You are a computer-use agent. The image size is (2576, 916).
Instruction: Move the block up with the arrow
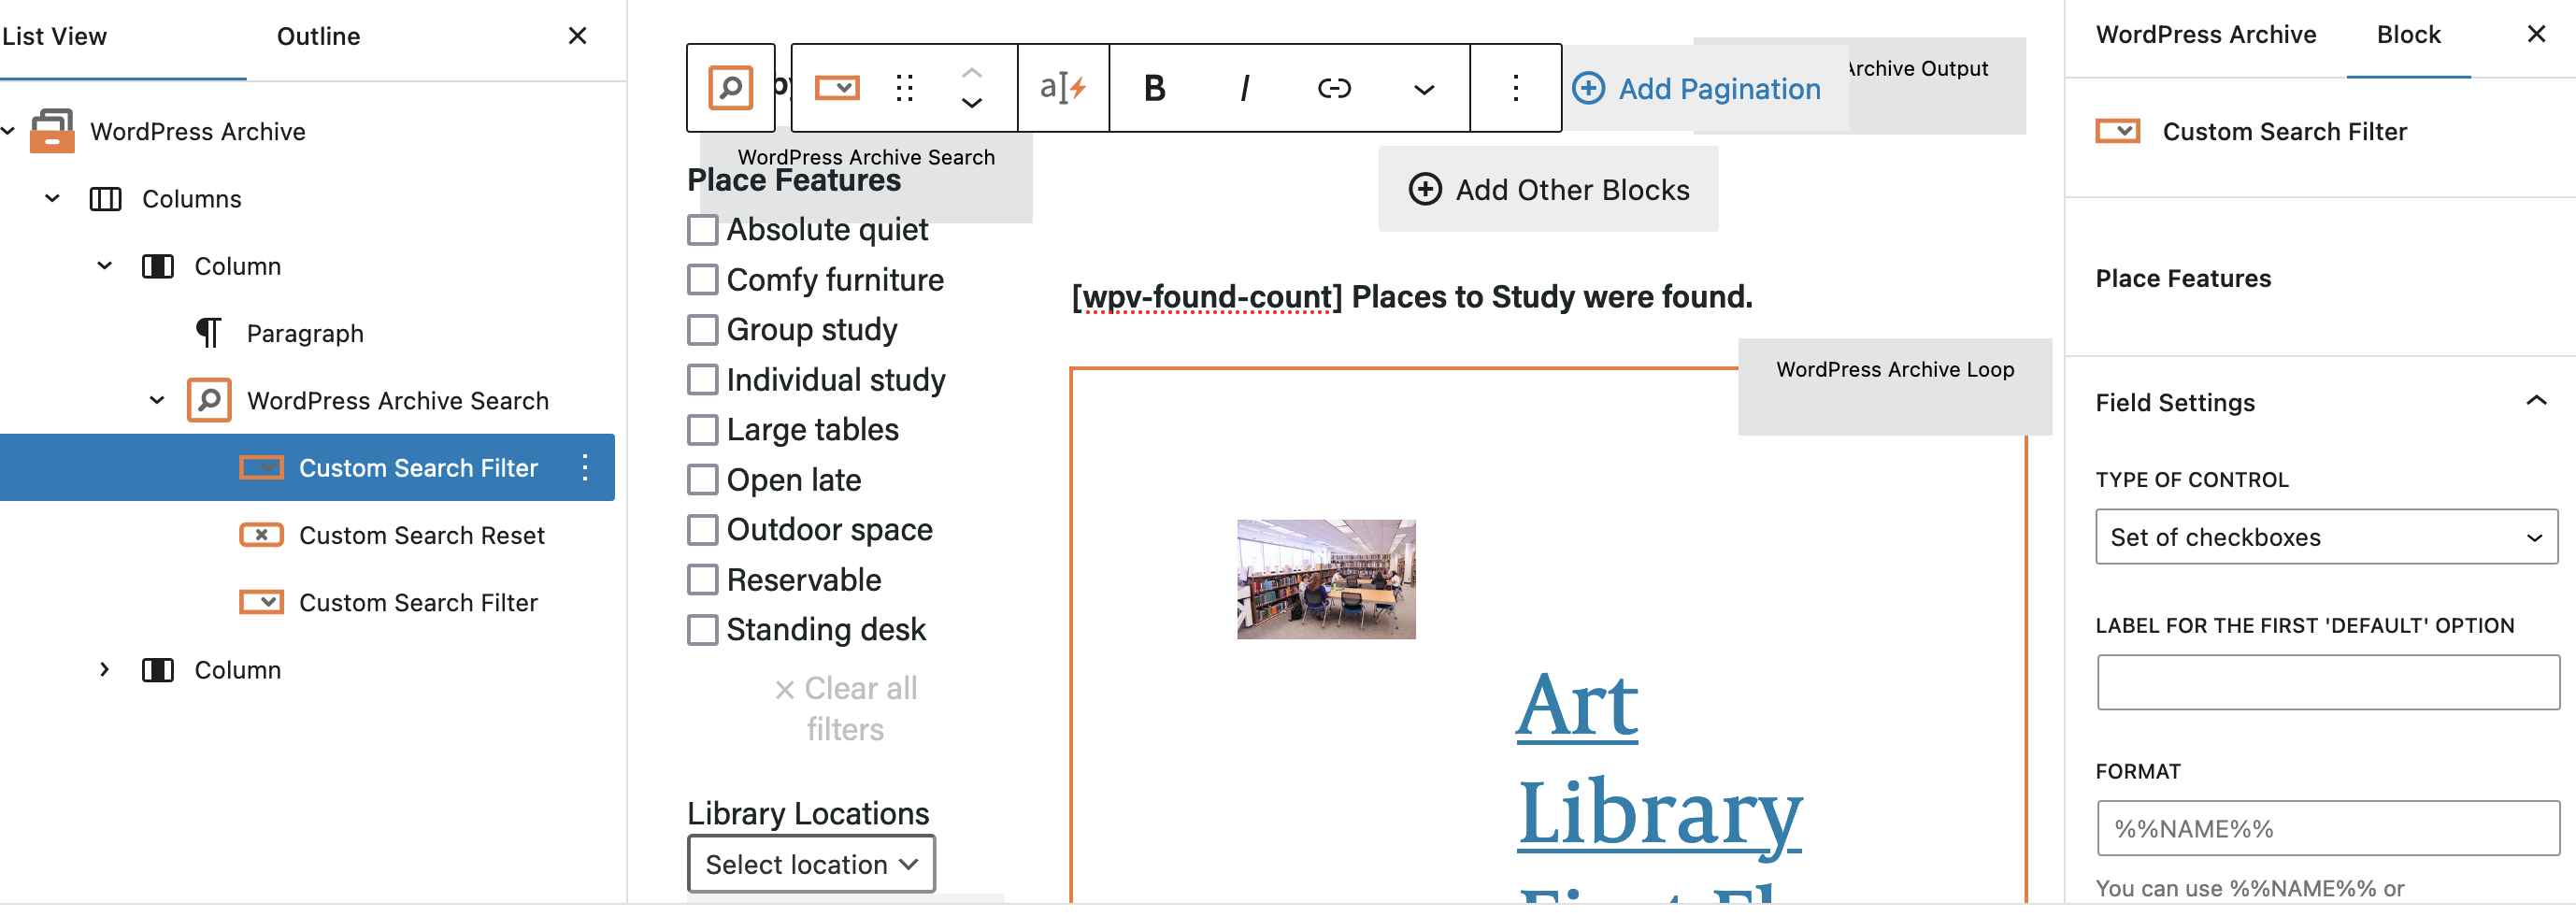pyautogui.click(x=971, y=73)
